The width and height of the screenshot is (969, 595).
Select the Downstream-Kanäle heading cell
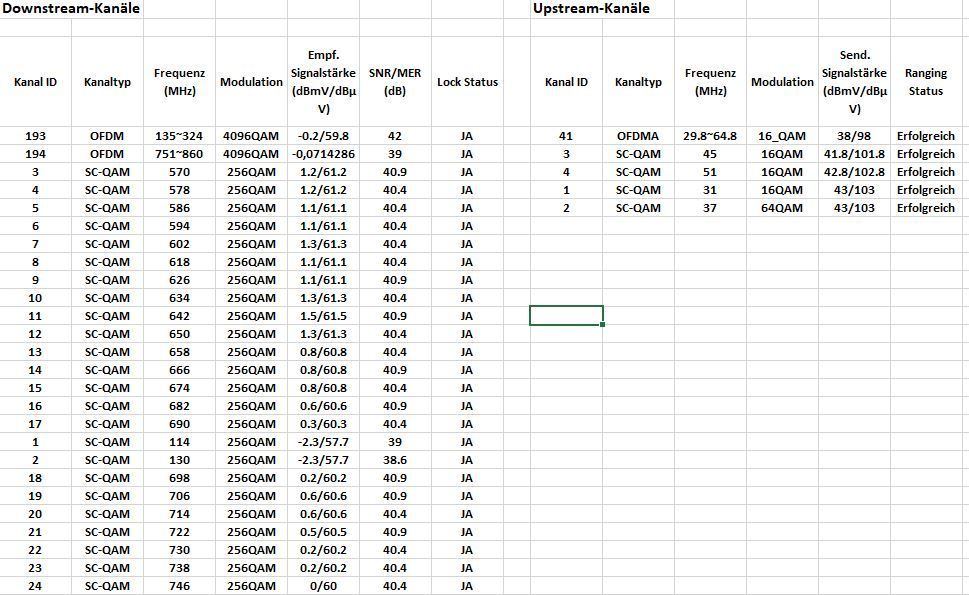point(71,9)
